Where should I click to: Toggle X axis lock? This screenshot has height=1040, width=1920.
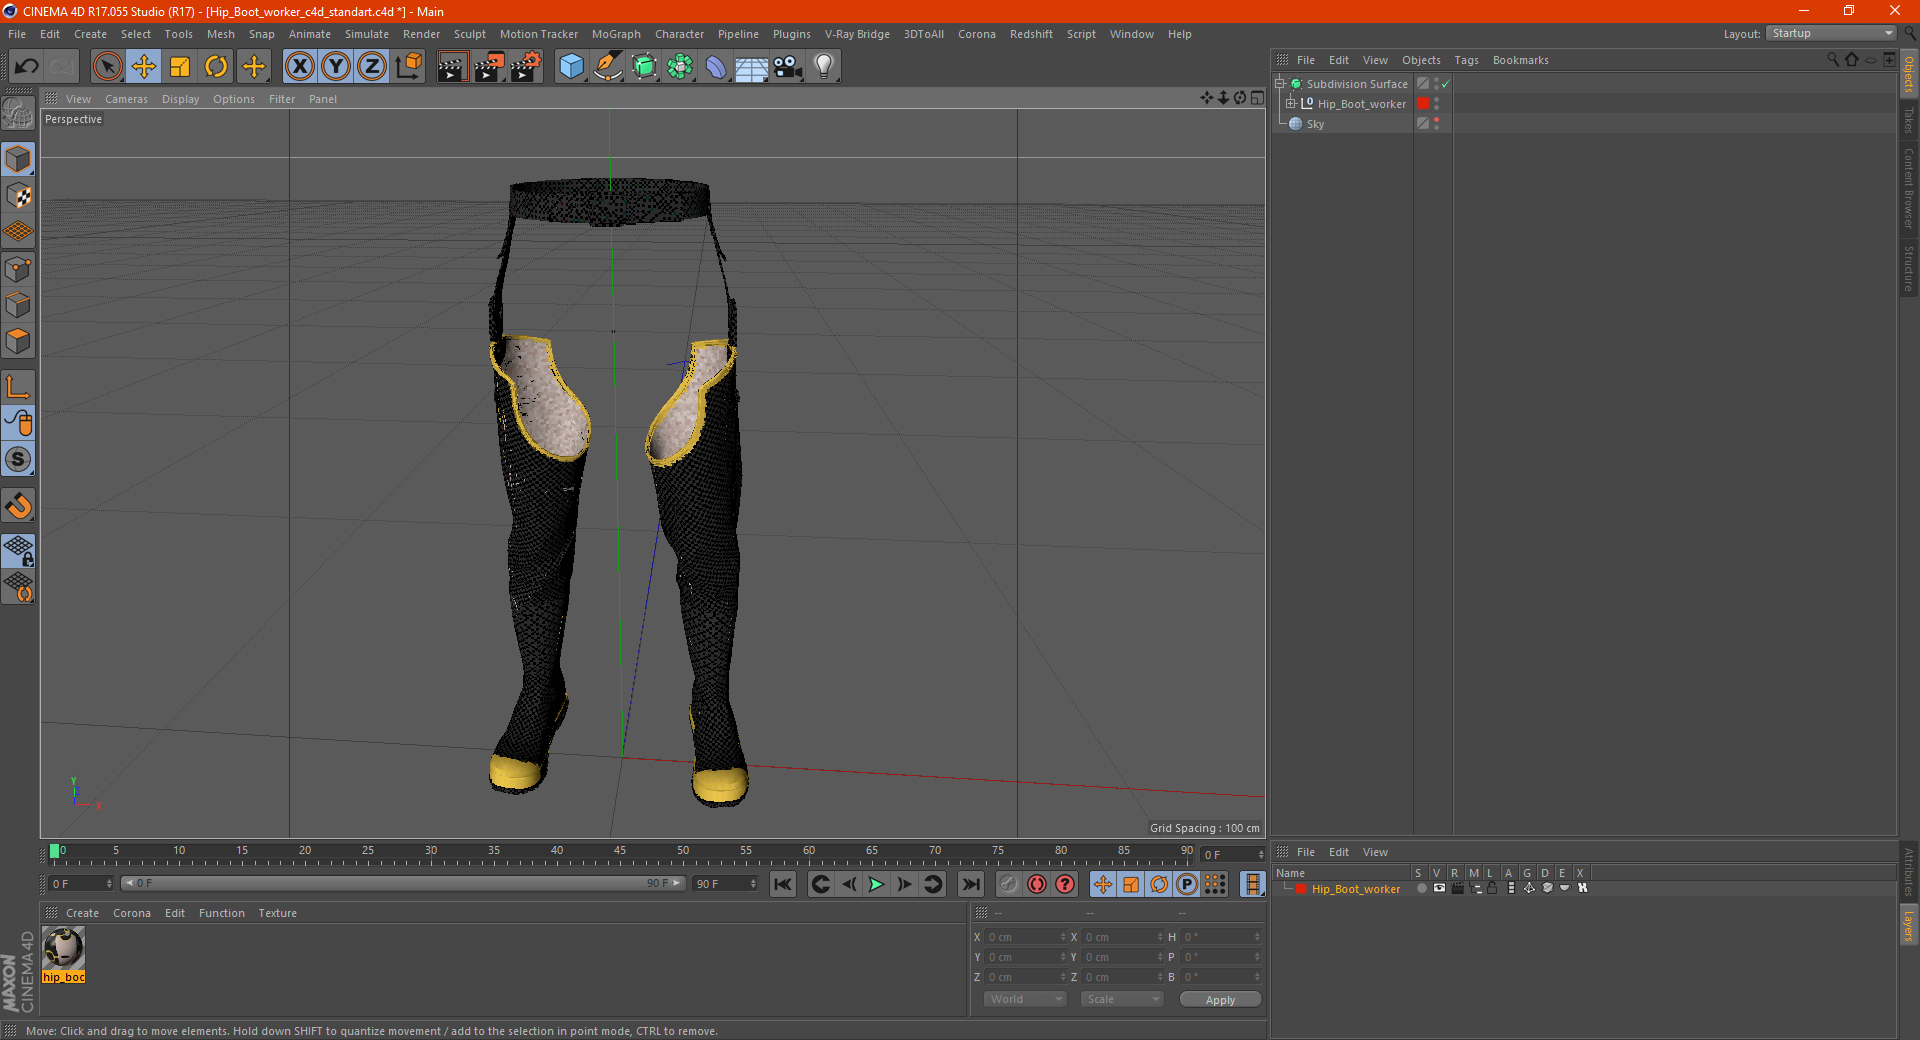click(299, 67)
